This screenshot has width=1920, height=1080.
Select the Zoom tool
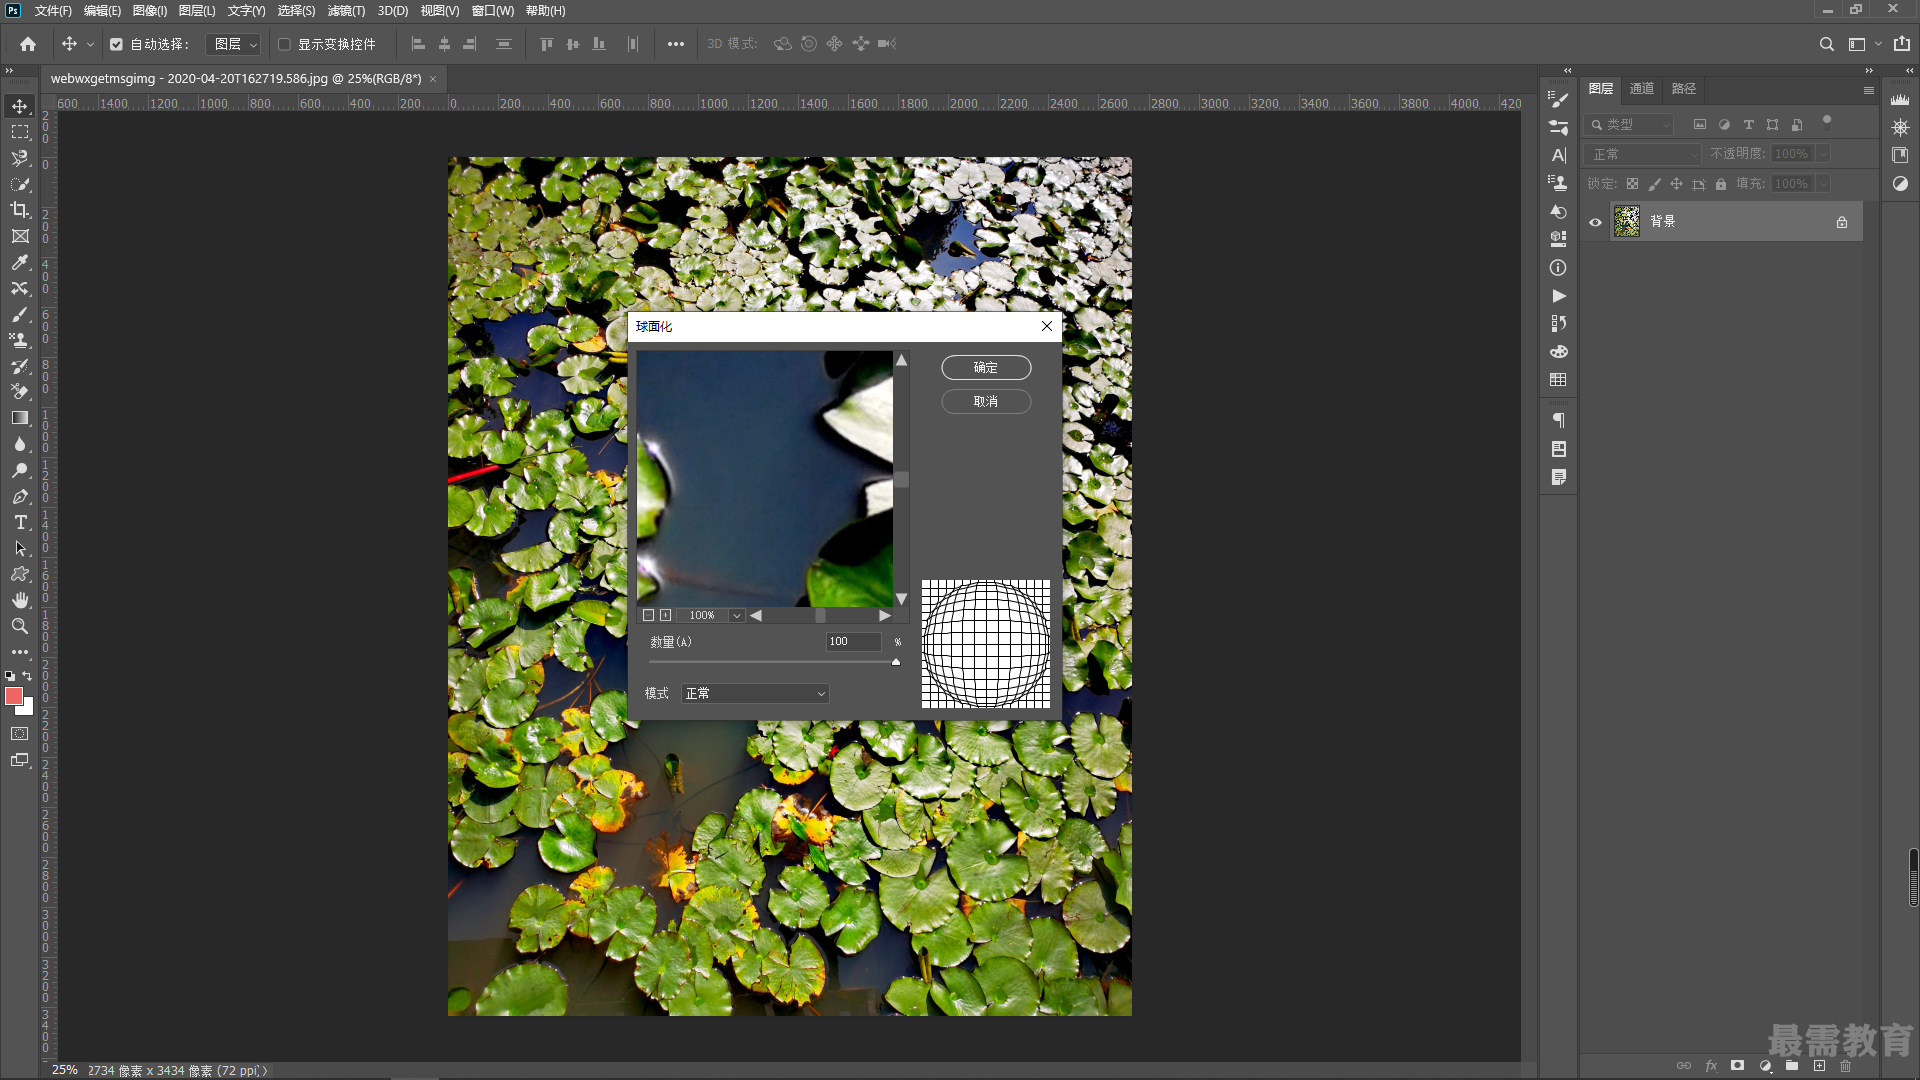pyautogui.click(x=20, y=626)
